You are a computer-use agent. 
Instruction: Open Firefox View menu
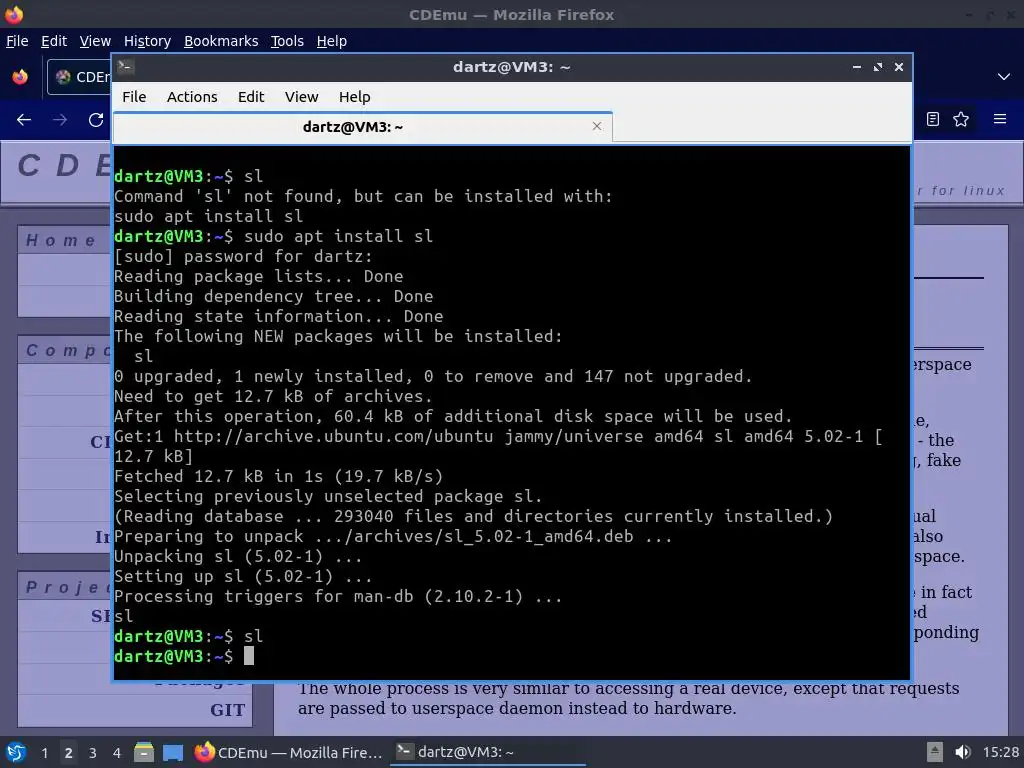(95, 41)
